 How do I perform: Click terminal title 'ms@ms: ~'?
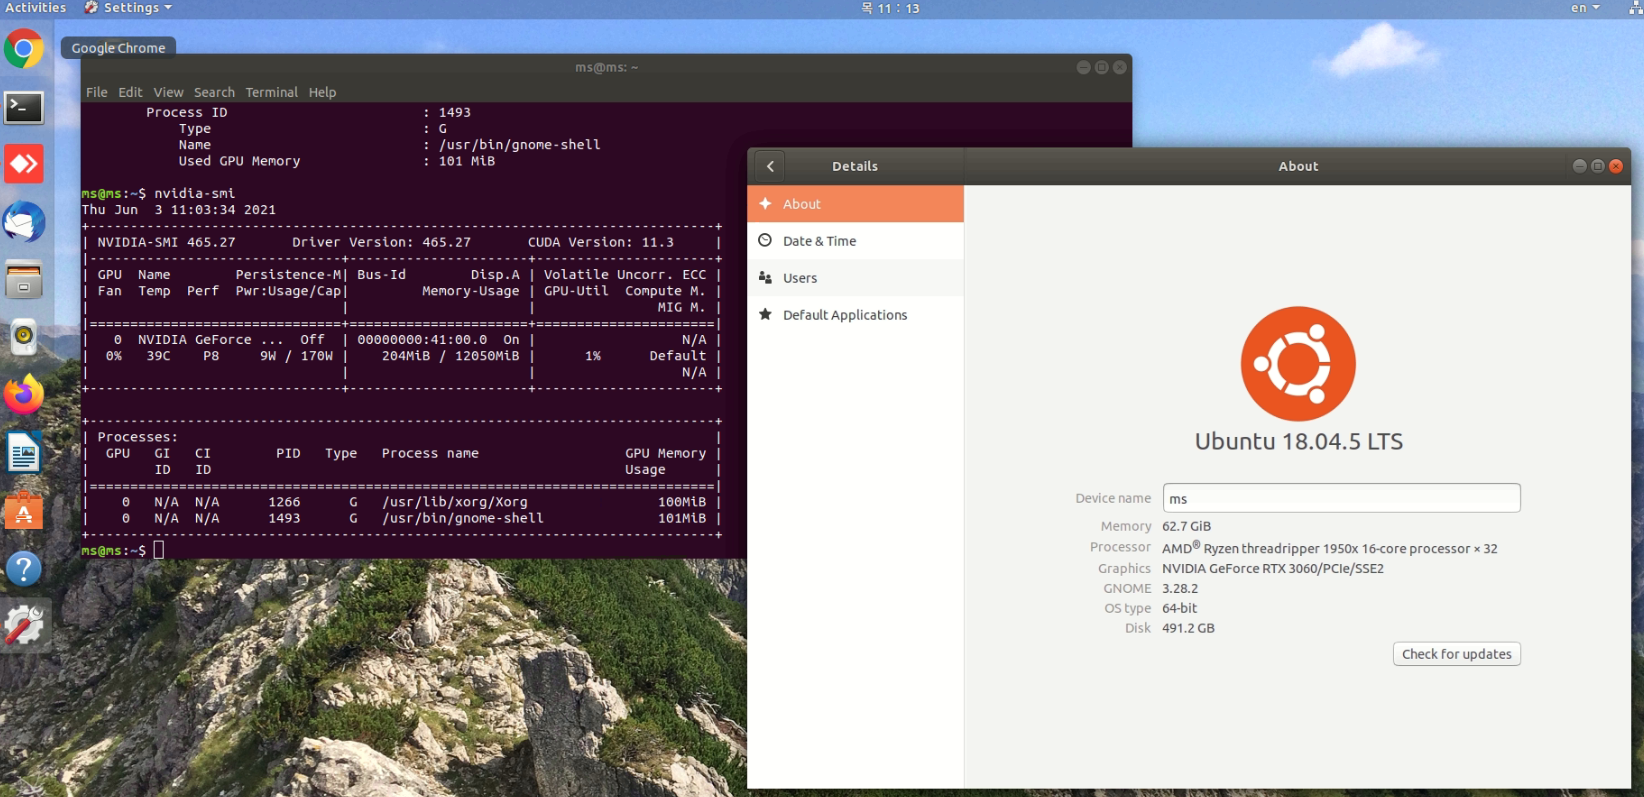coord(606,67)
